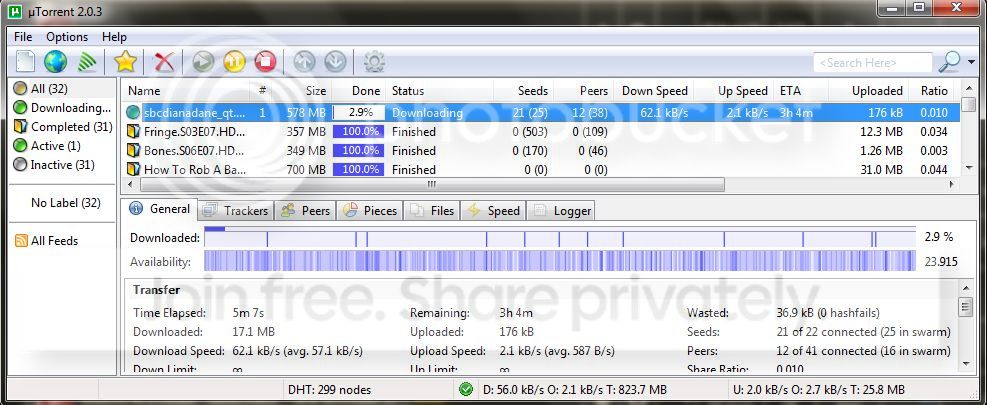Switch to the General tab
The width and height of the screenshot is (987, 405).
tap(160, 209)
